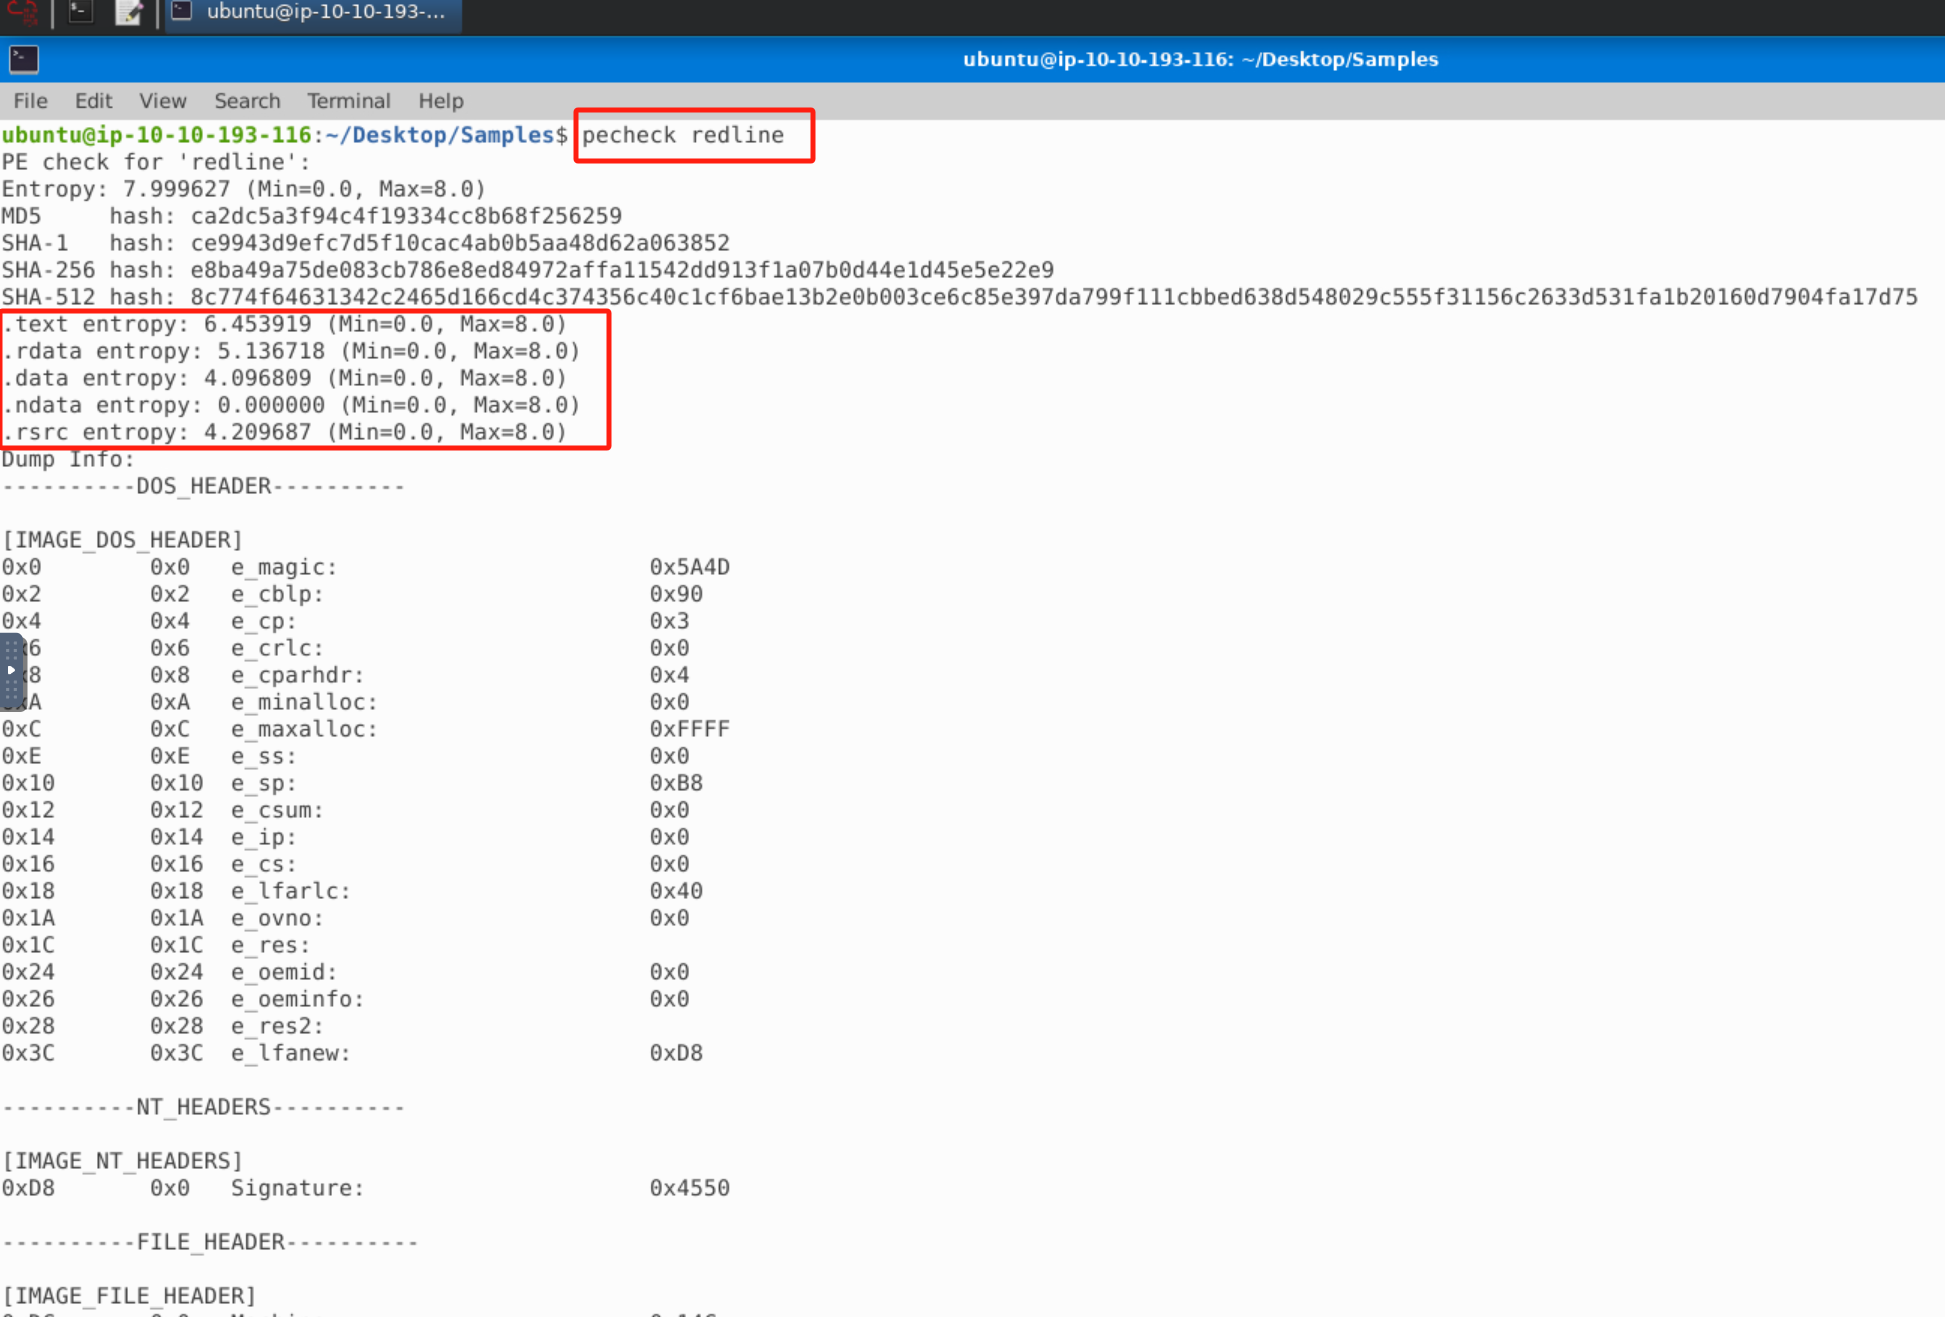Click the prompt path ~/Desktop/Samples
1945x1317 pixels.
(x=440, y=135)
